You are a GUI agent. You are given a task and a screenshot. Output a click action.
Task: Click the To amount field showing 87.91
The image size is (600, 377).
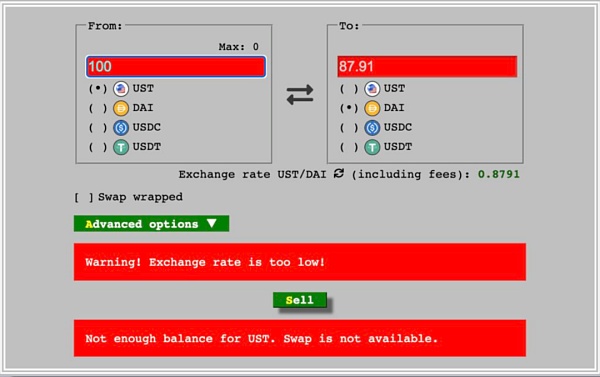(427, 67)
